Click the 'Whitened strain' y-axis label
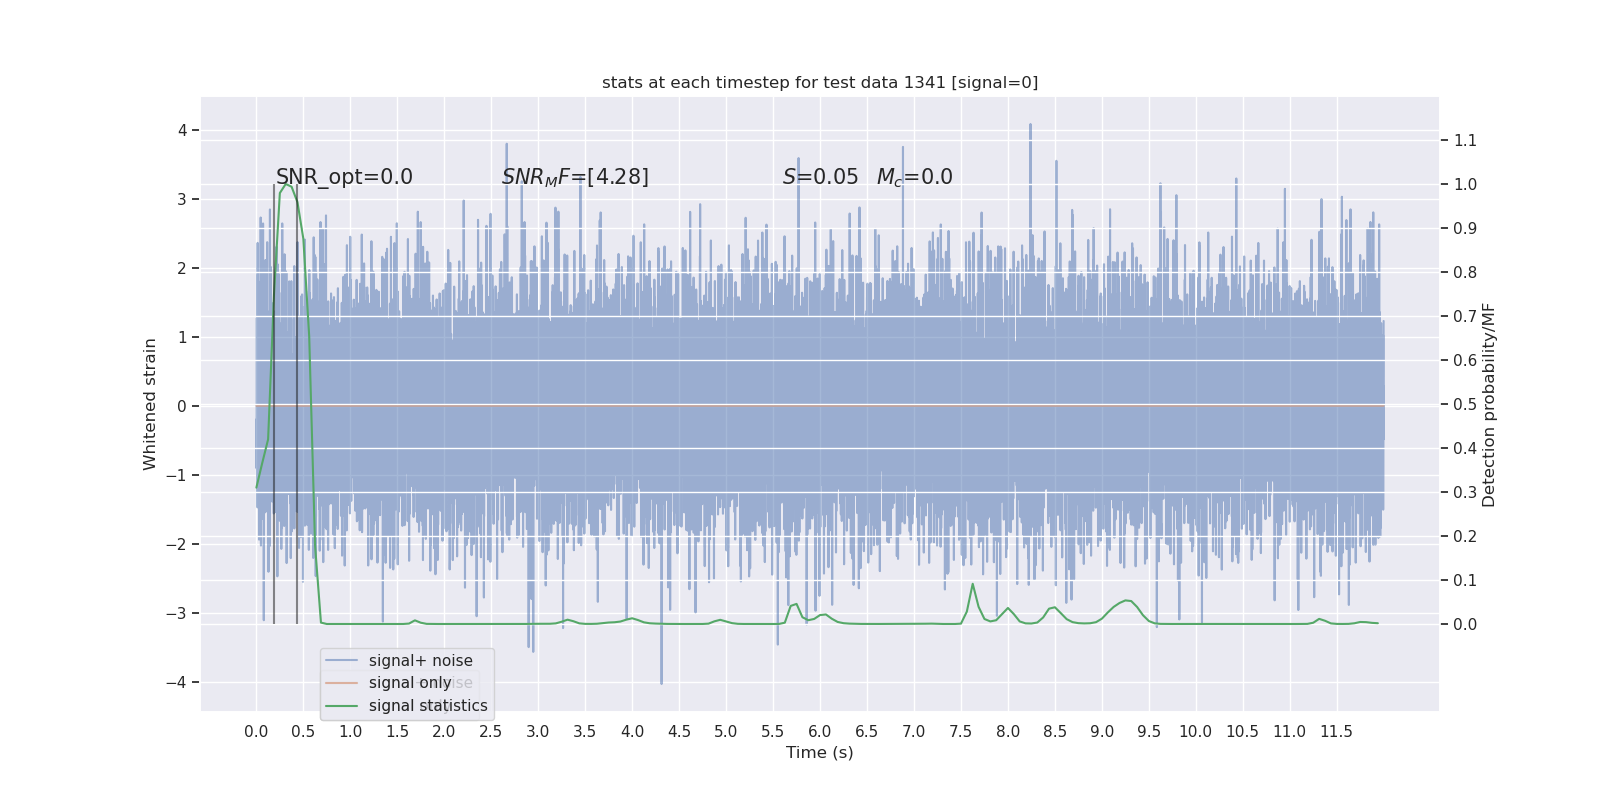1600x800 pixels. [150, 404]
